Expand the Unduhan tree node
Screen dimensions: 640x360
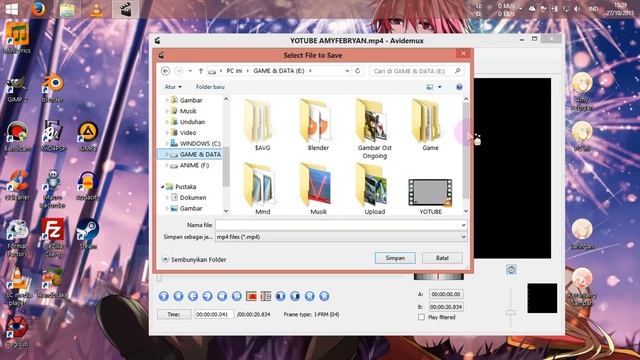[x=167, y=122]
